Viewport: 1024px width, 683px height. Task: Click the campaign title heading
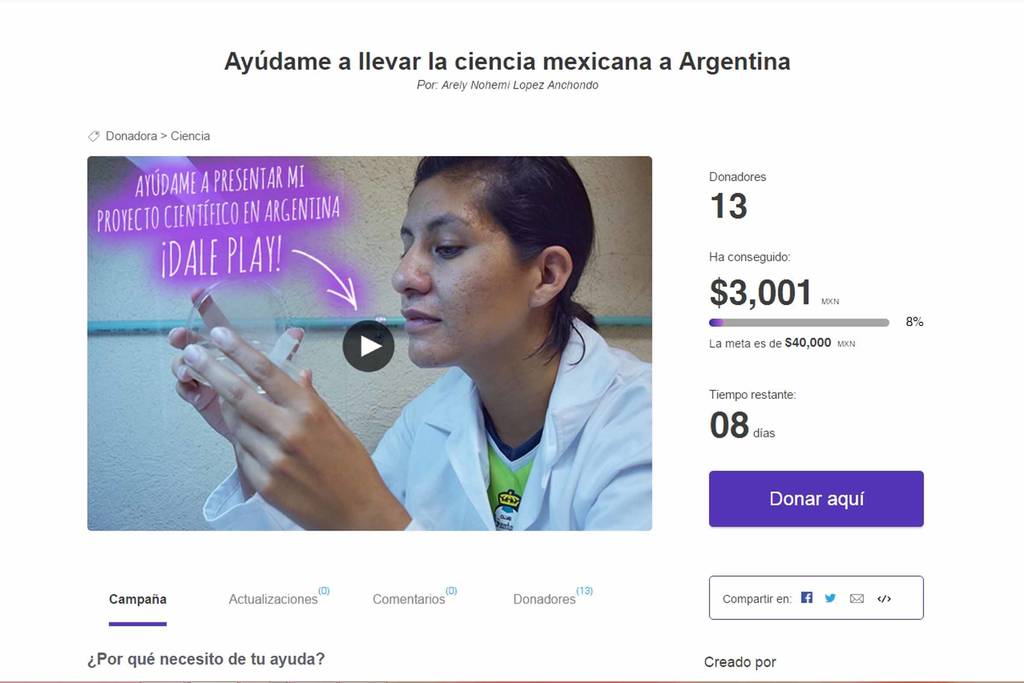(507, 61)
